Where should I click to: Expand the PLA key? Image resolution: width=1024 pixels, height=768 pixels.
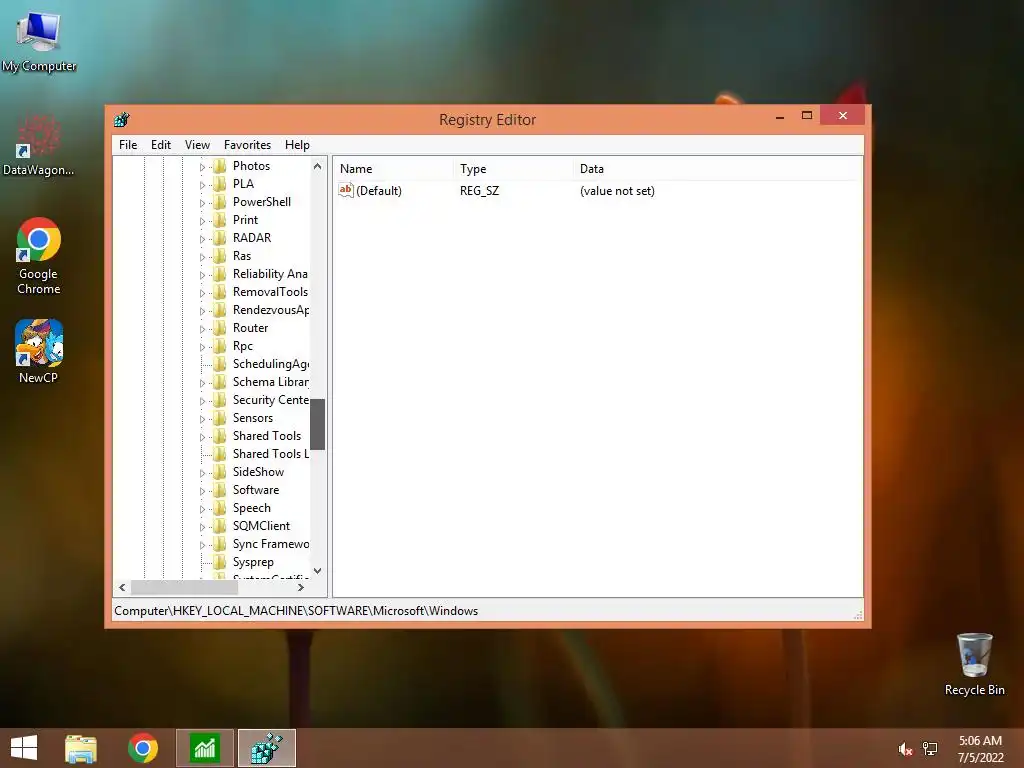pyautogui.click(x=202, y=185)
